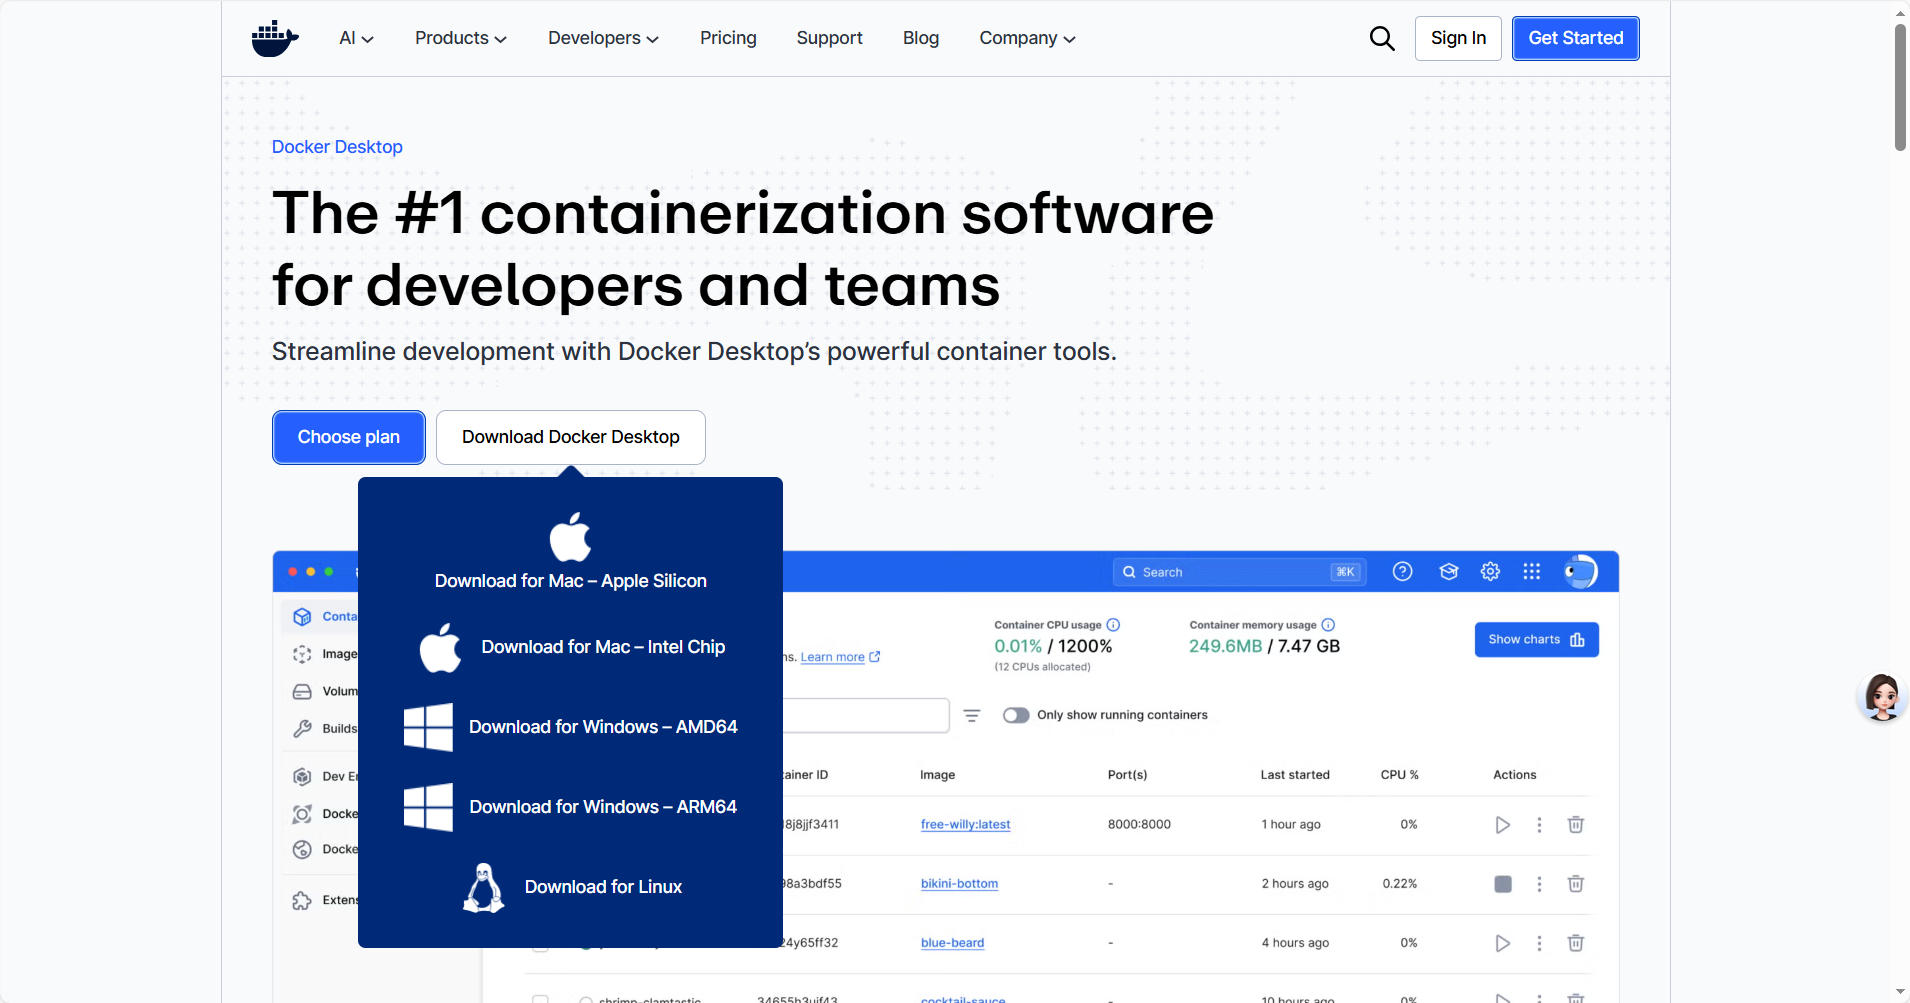Select Download for Windows – ARM64
The width and height of the screenshot is (1910, 1003).
(603, 807)
